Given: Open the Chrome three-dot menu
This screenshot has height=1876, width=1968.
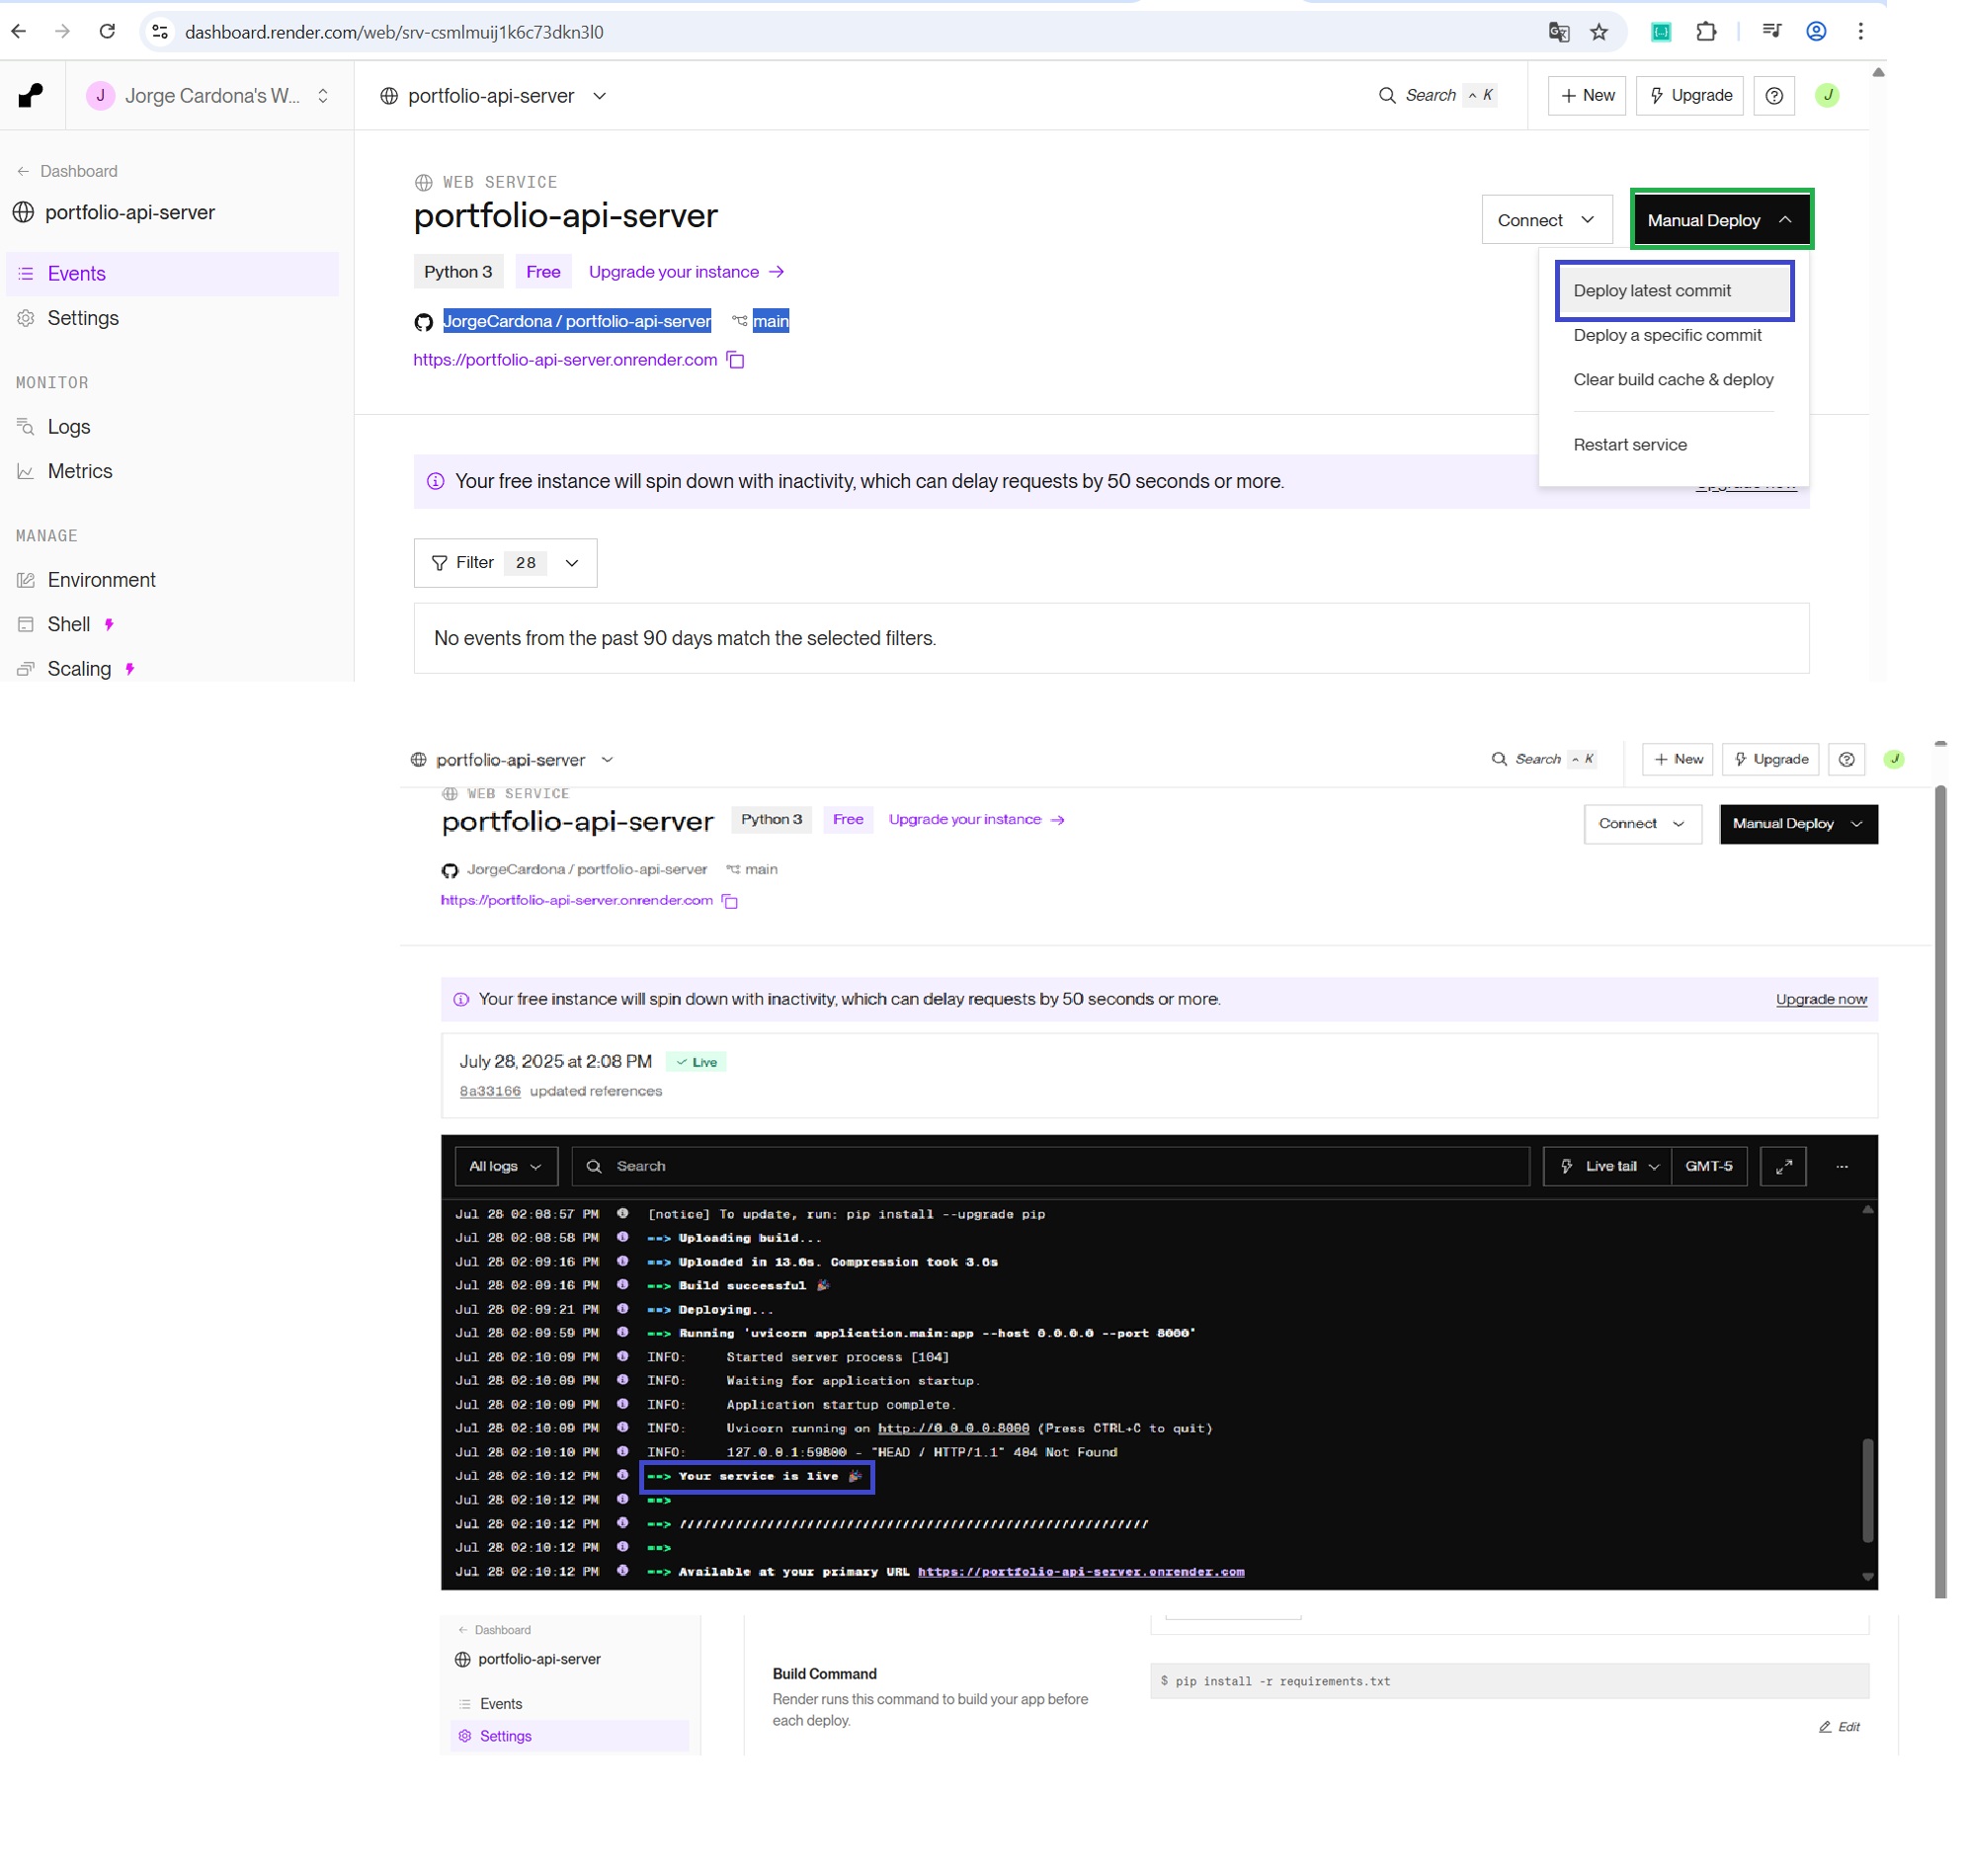Looking at the screenshot, I should pyautogui.click(x=1861, y=32).
